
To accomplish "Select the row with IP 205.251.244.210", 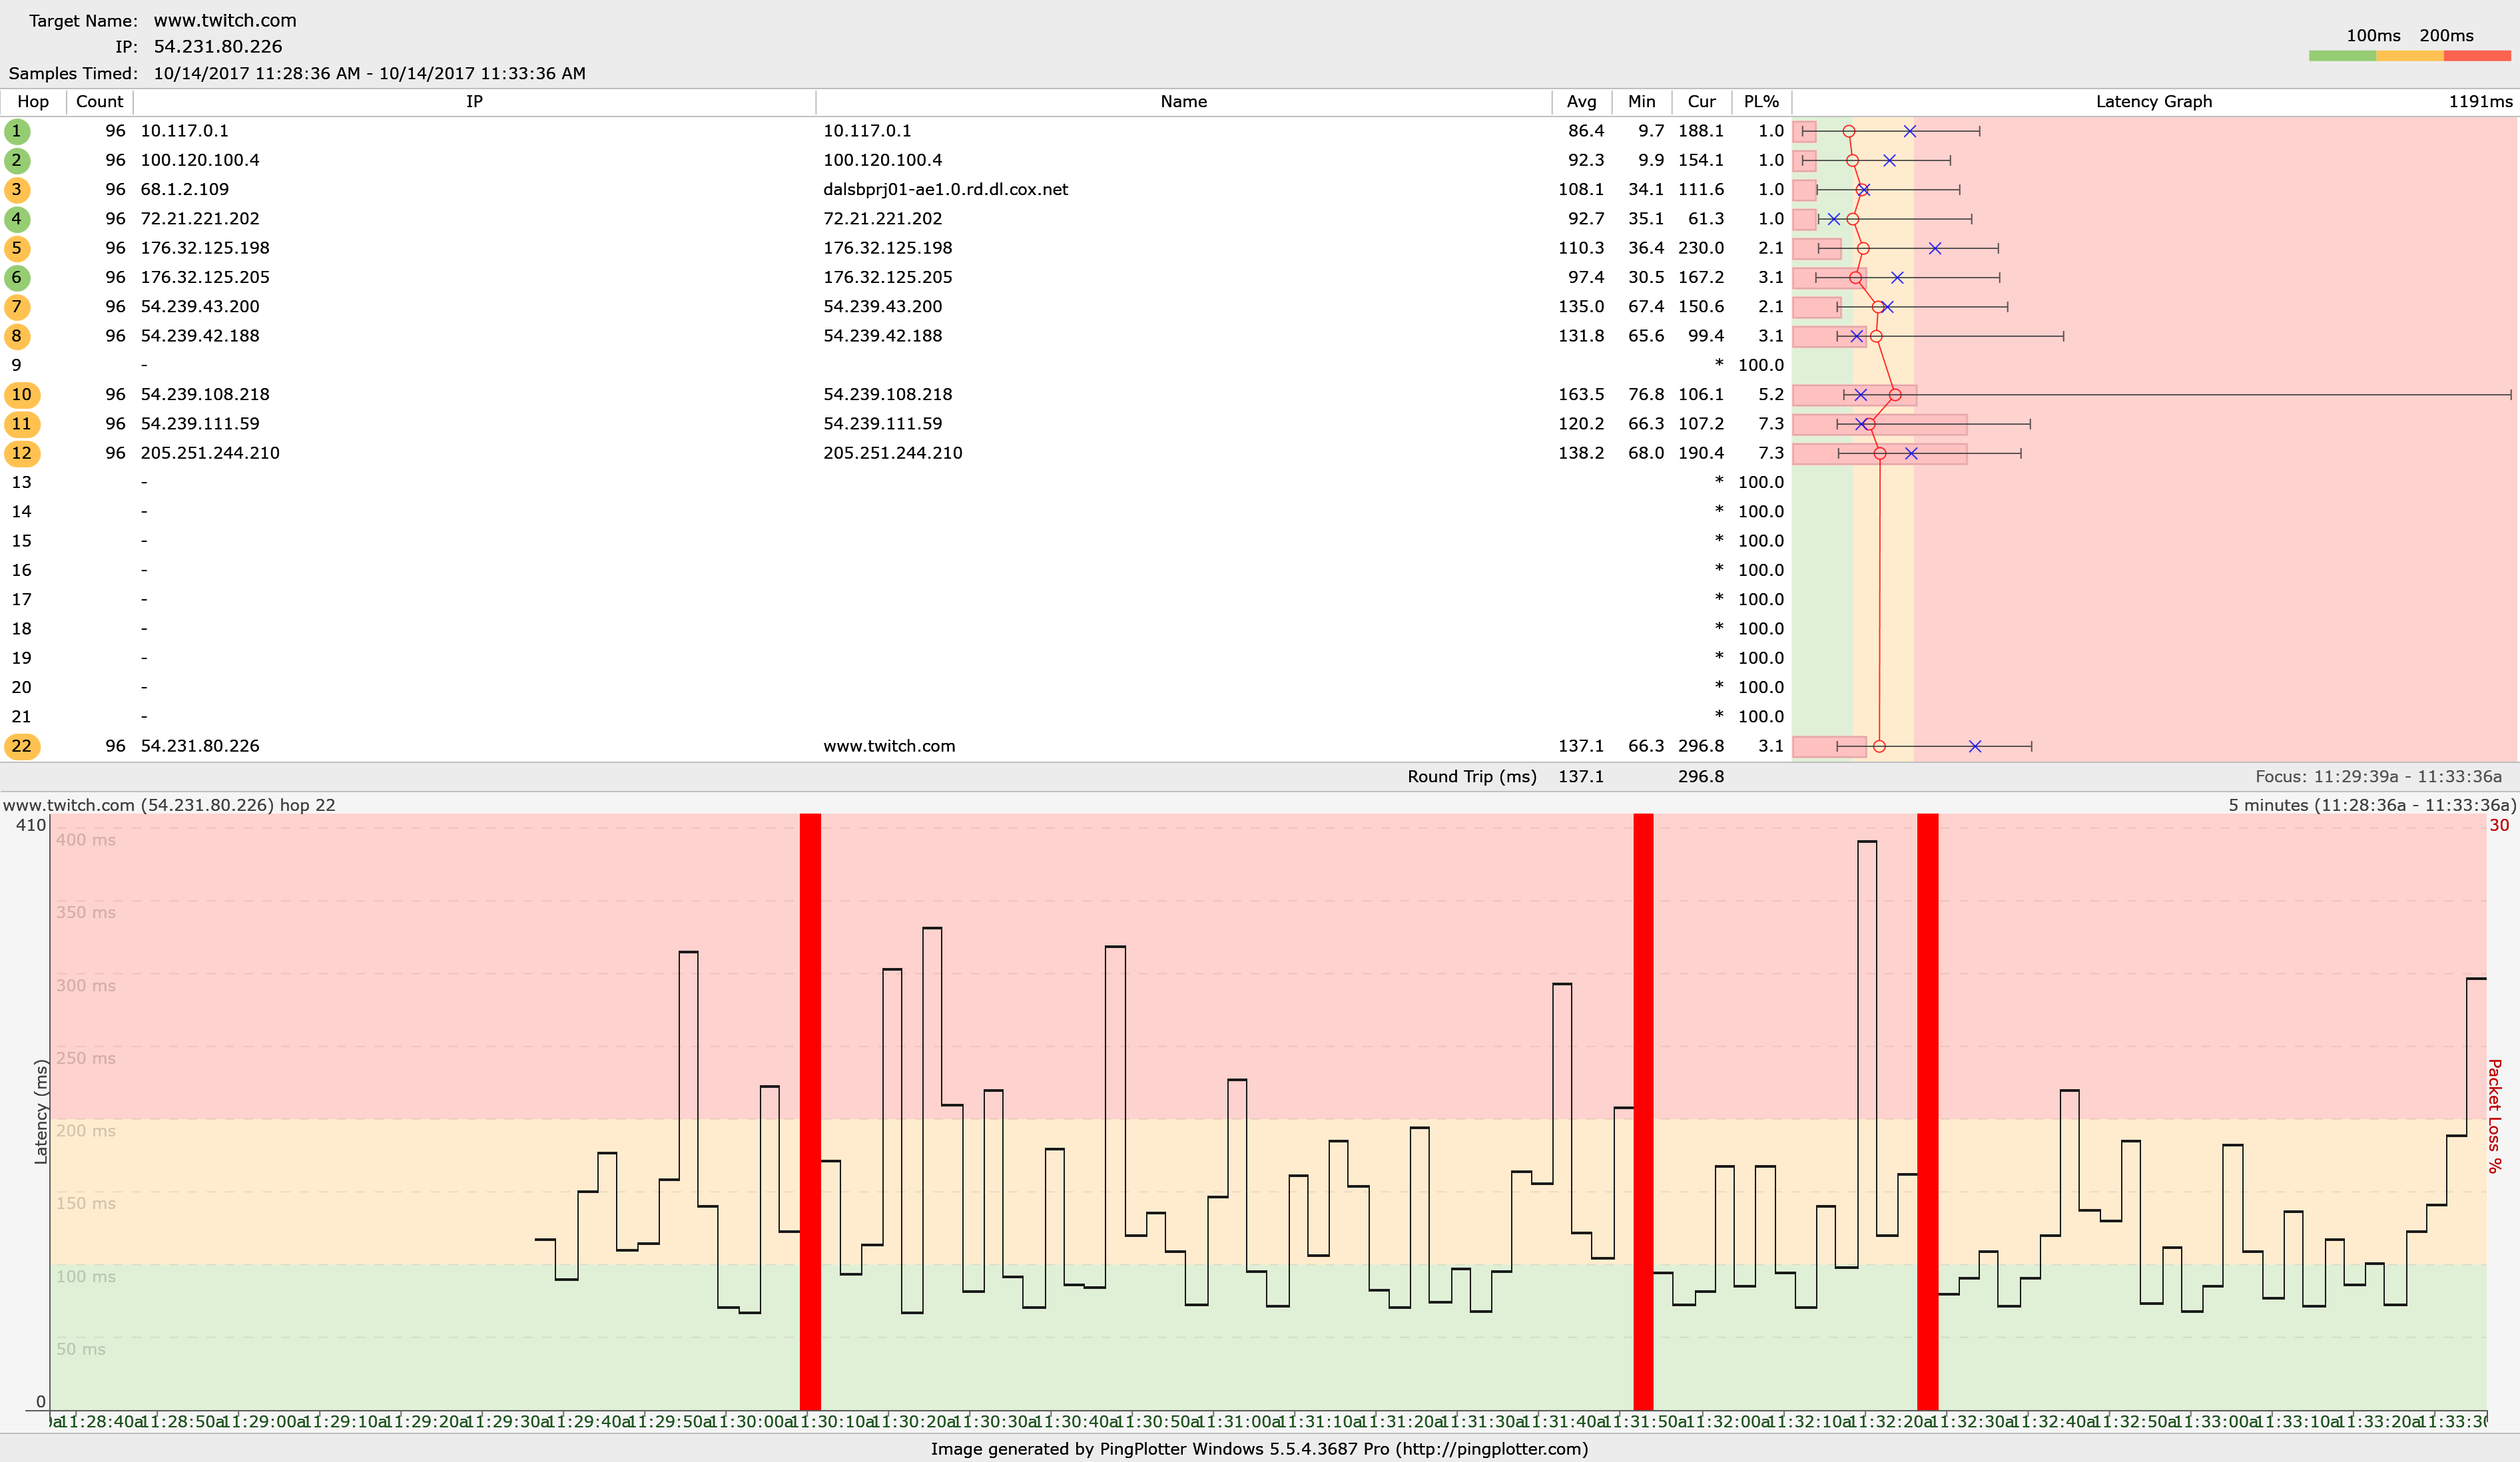I will pos(210,453).
